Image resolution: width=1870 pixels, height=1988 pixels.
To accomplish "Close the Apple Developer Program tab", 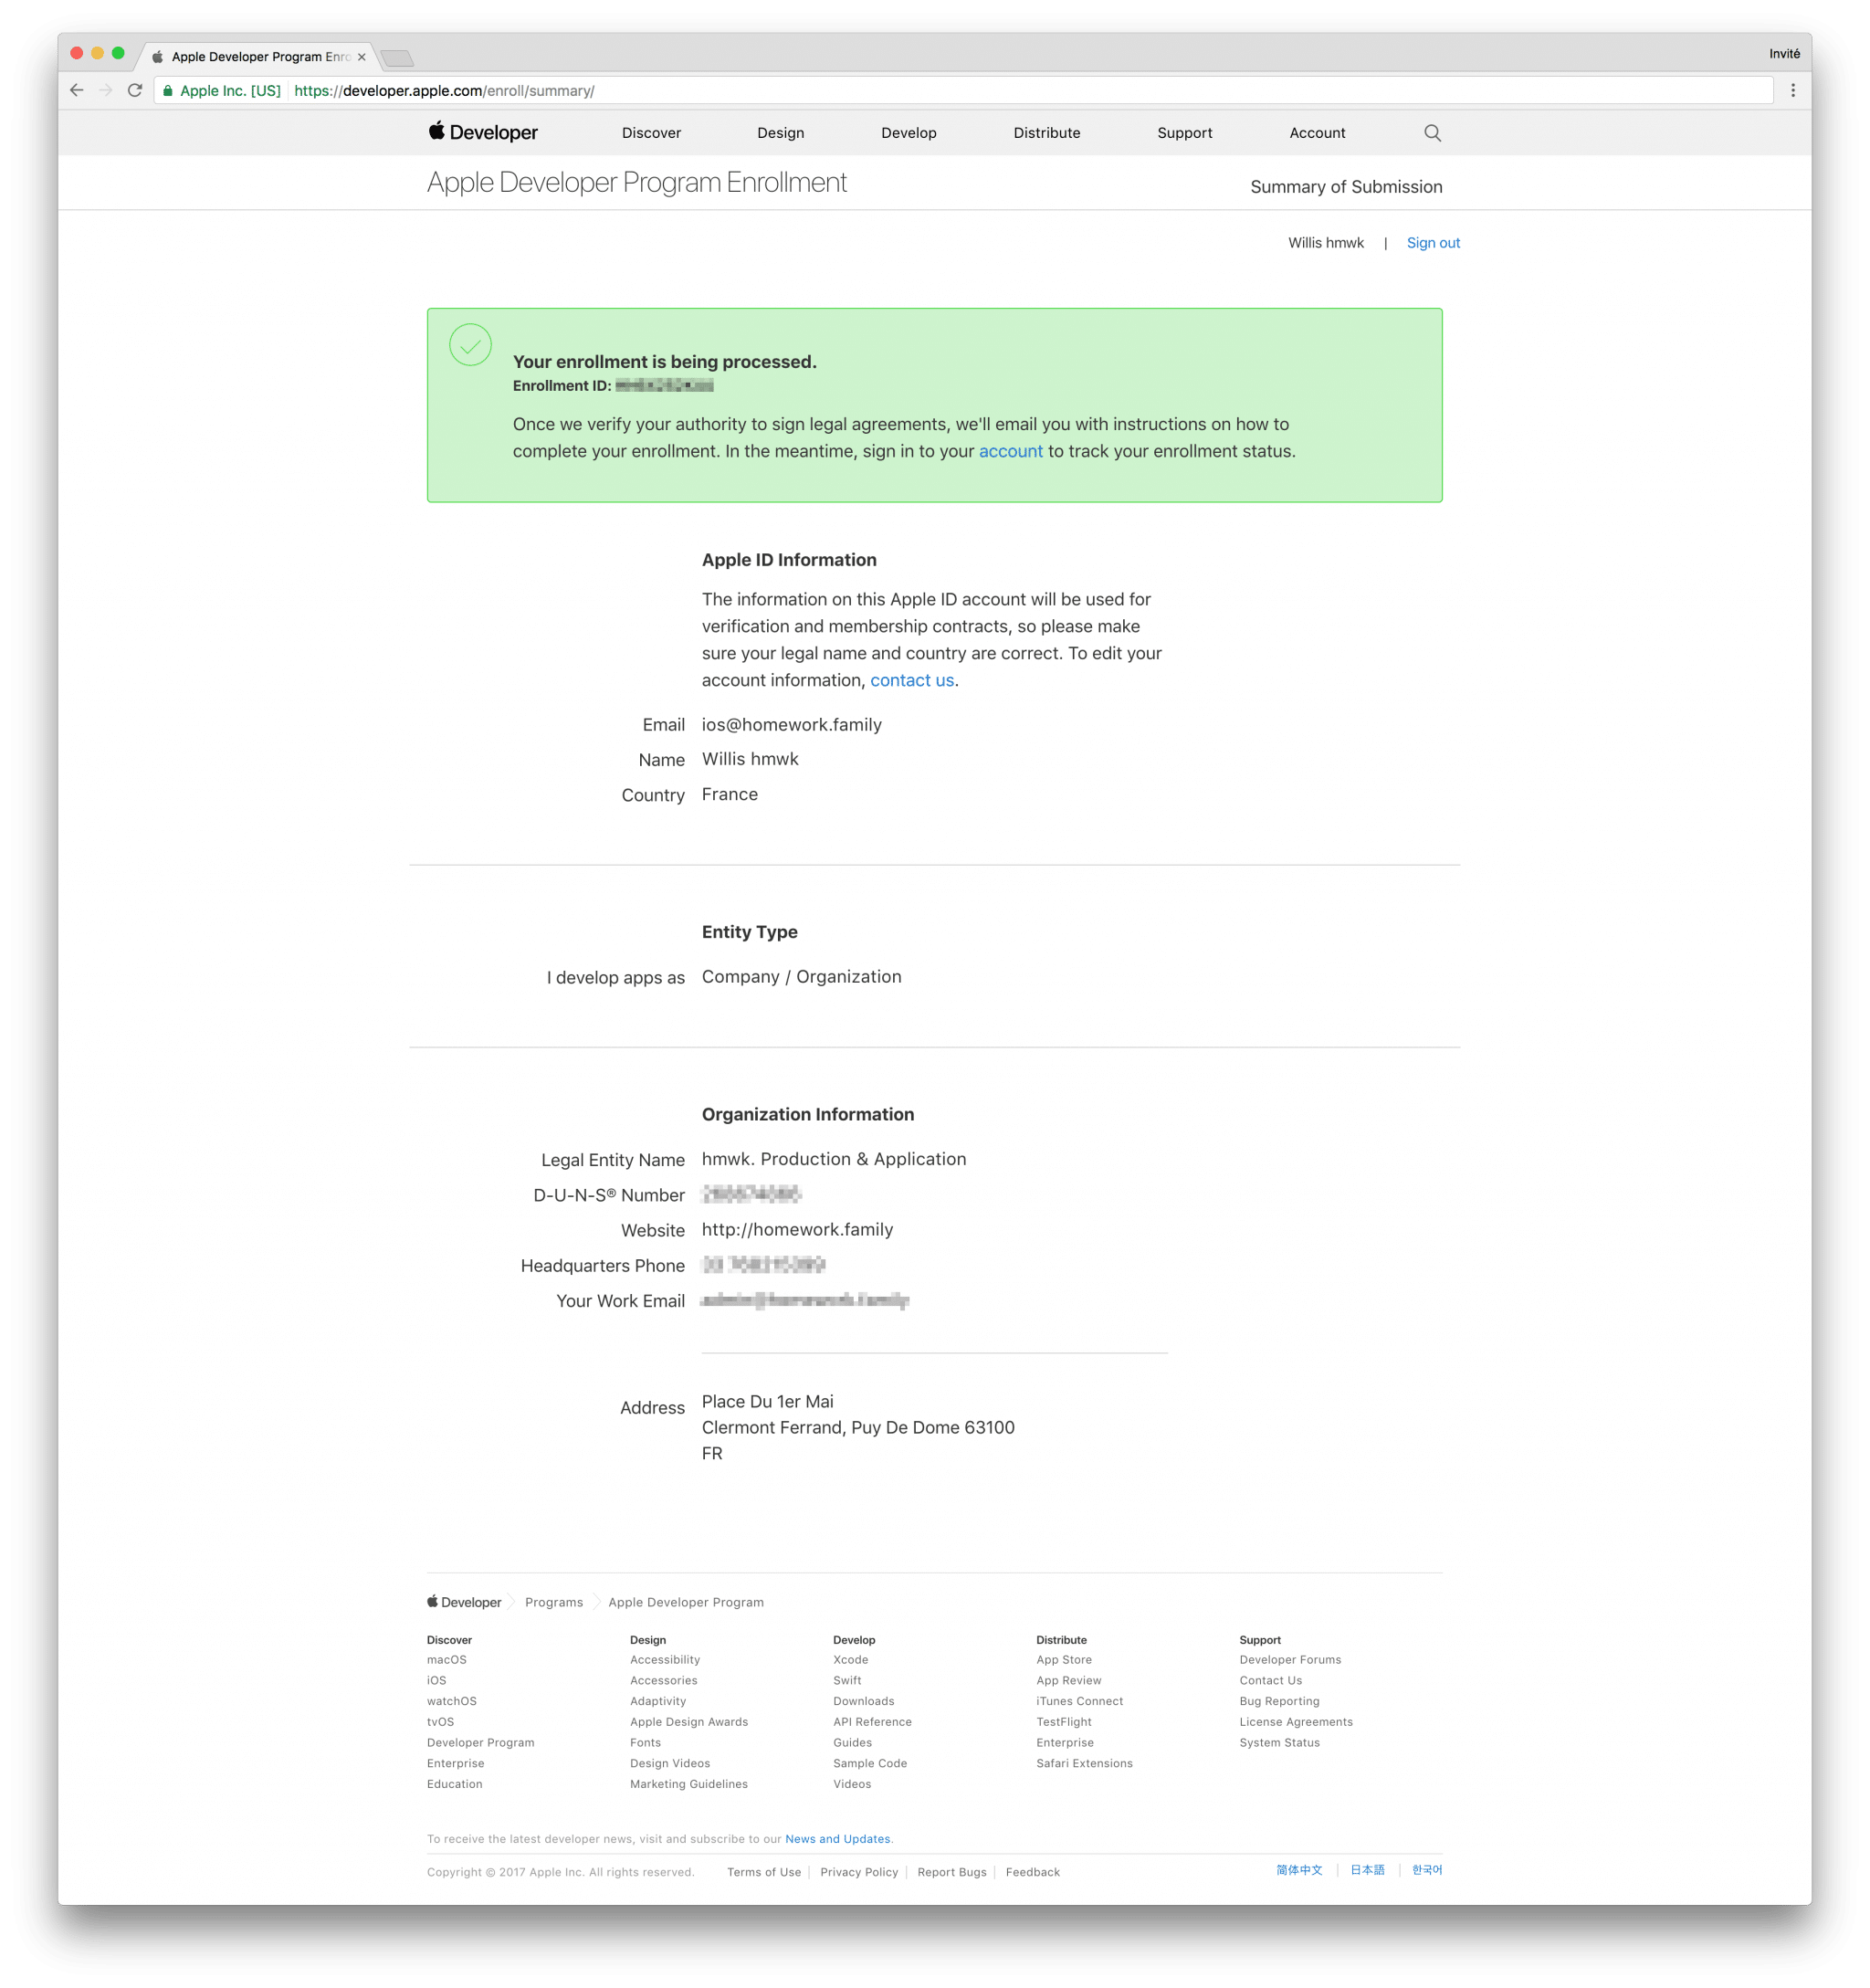I will (362, 57).
